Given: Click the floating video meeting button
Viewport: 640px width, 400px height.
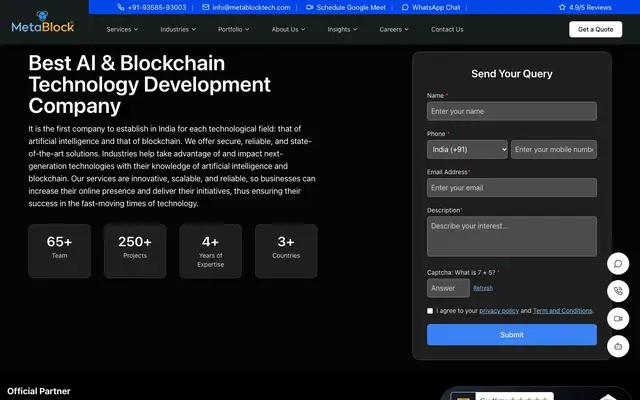Looking at the screenshot, I should [618, 319].
